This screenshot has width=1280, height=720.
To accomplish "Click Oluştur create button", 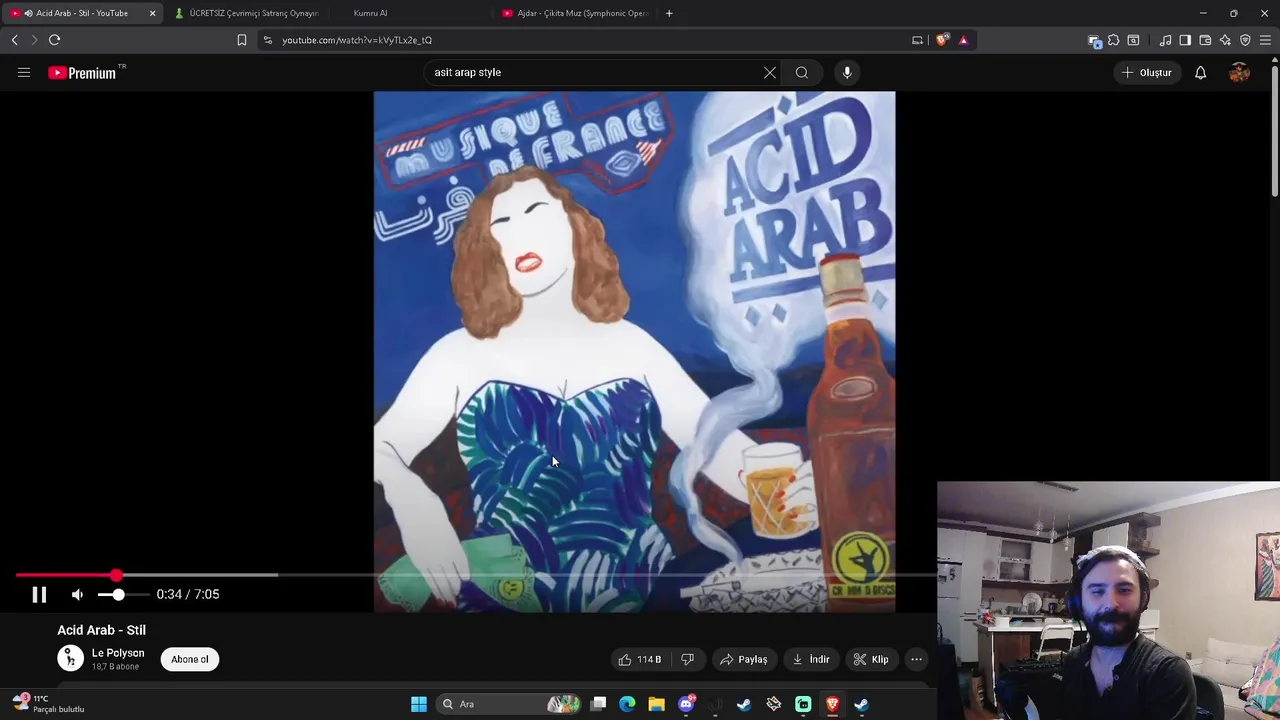I will 1146,72.
